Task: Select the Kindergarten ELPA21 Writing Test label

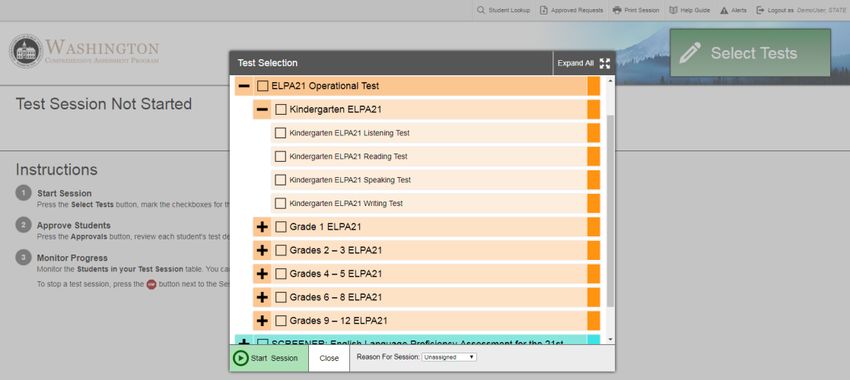Action: (346, 203)
